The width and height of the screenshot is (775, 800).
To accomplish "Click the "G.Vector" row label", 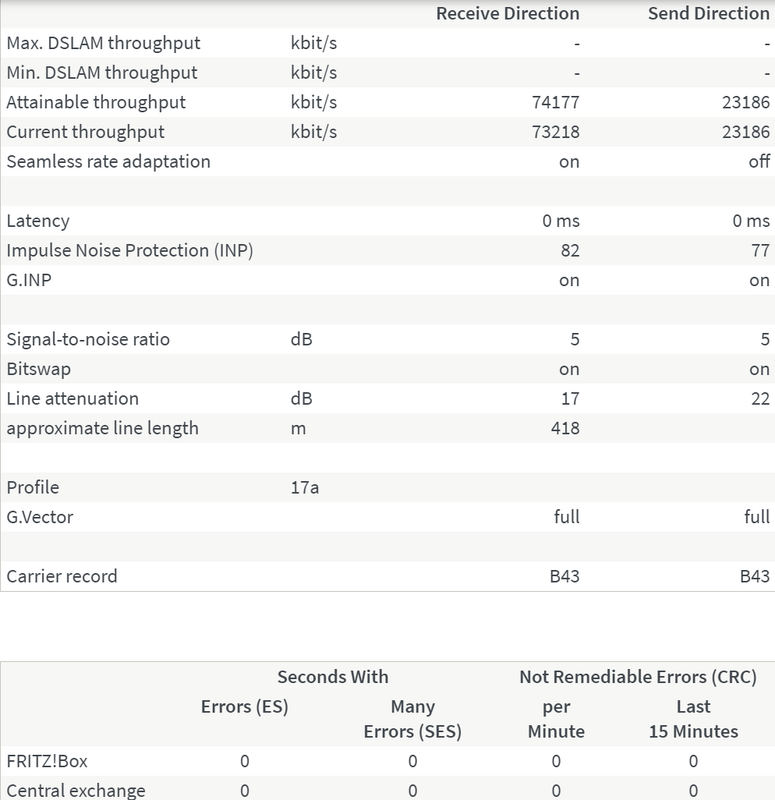I will point(40,518).
